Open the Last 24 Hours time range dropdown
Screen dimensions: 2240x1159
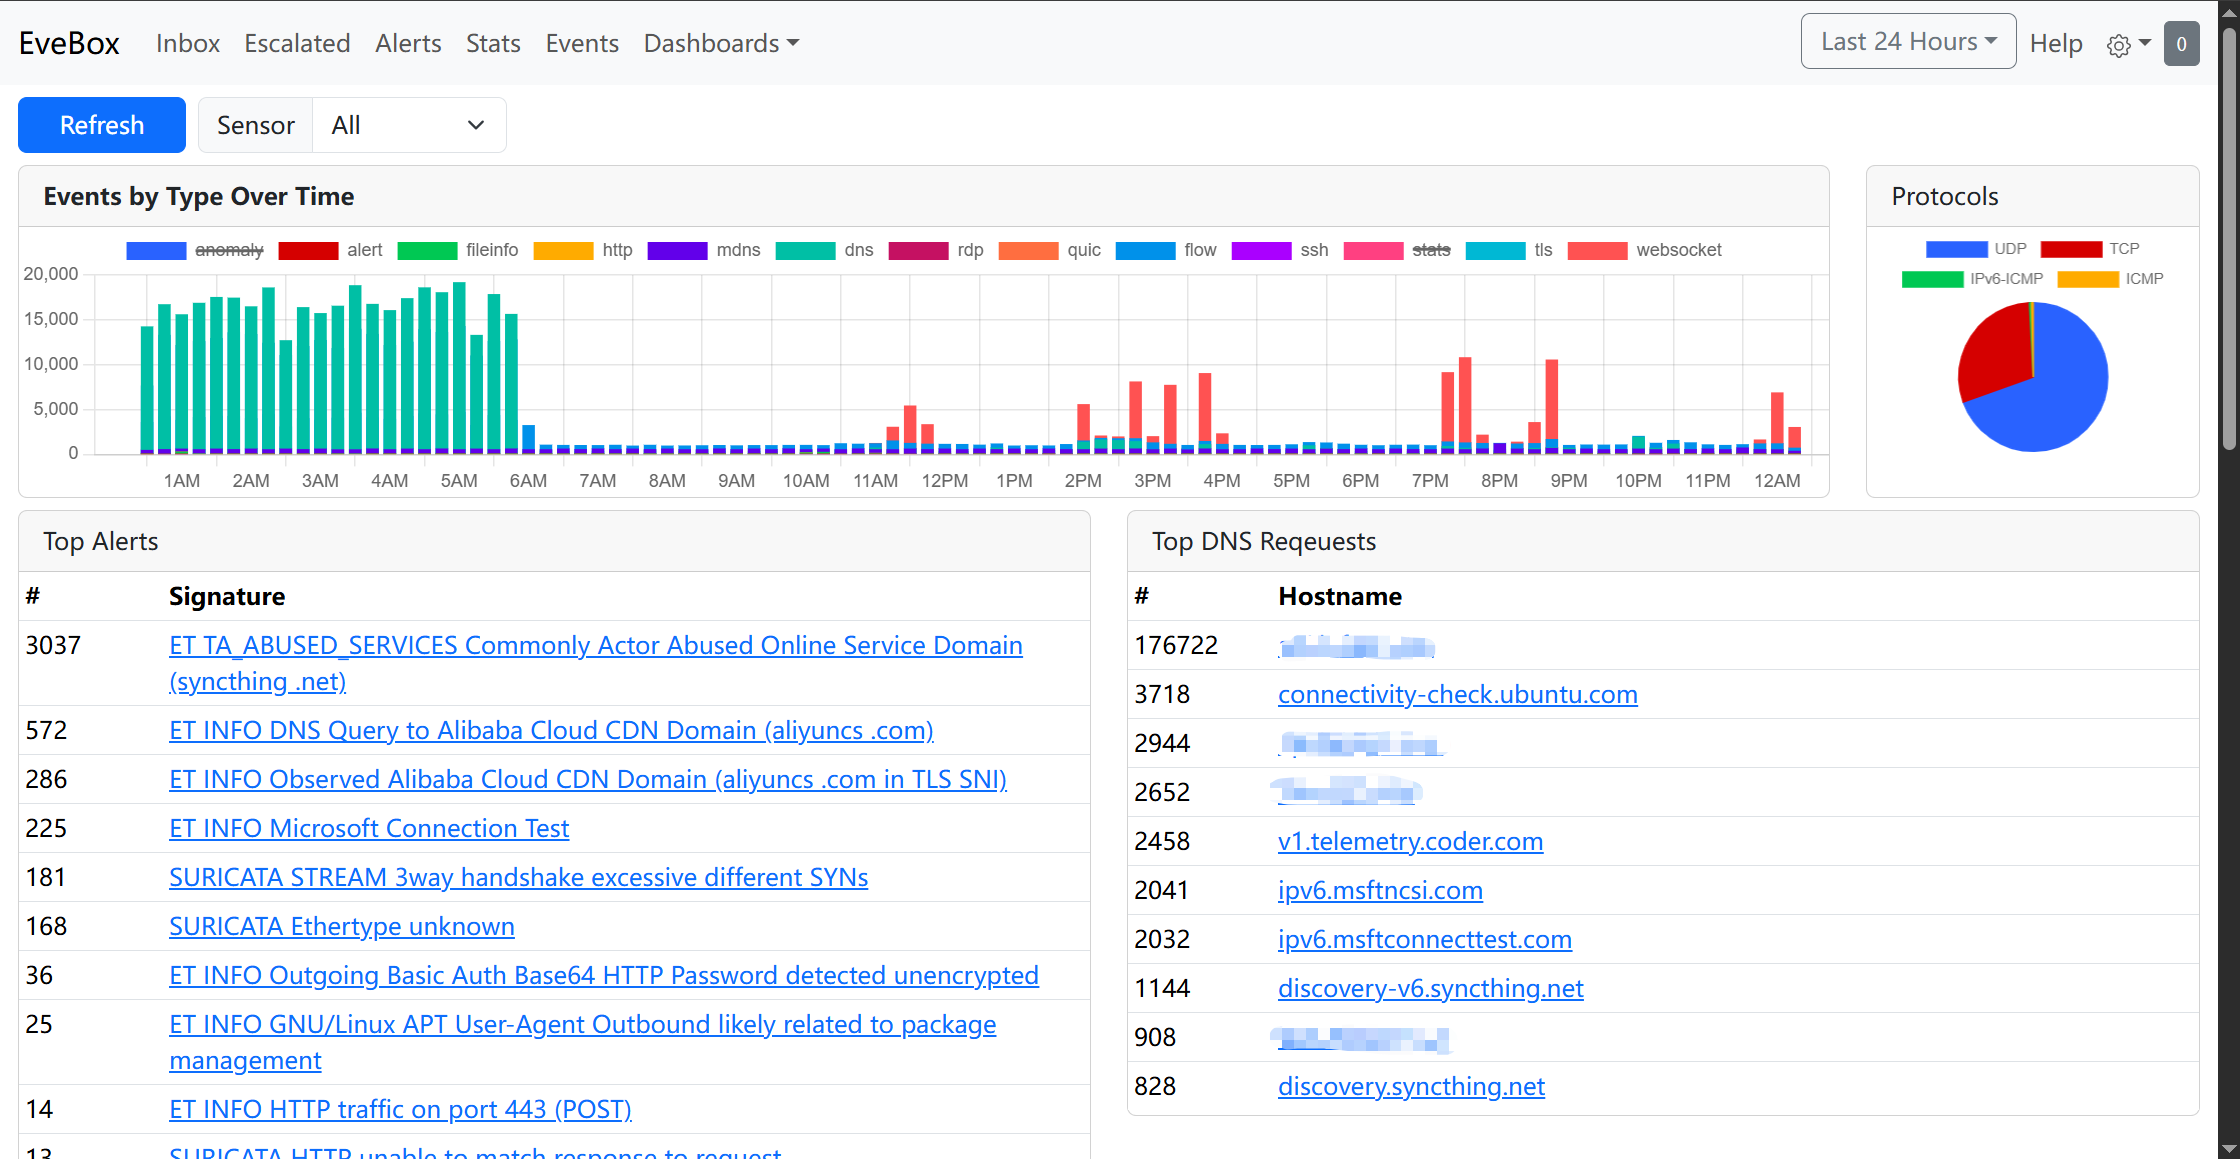coord(1908,42)
